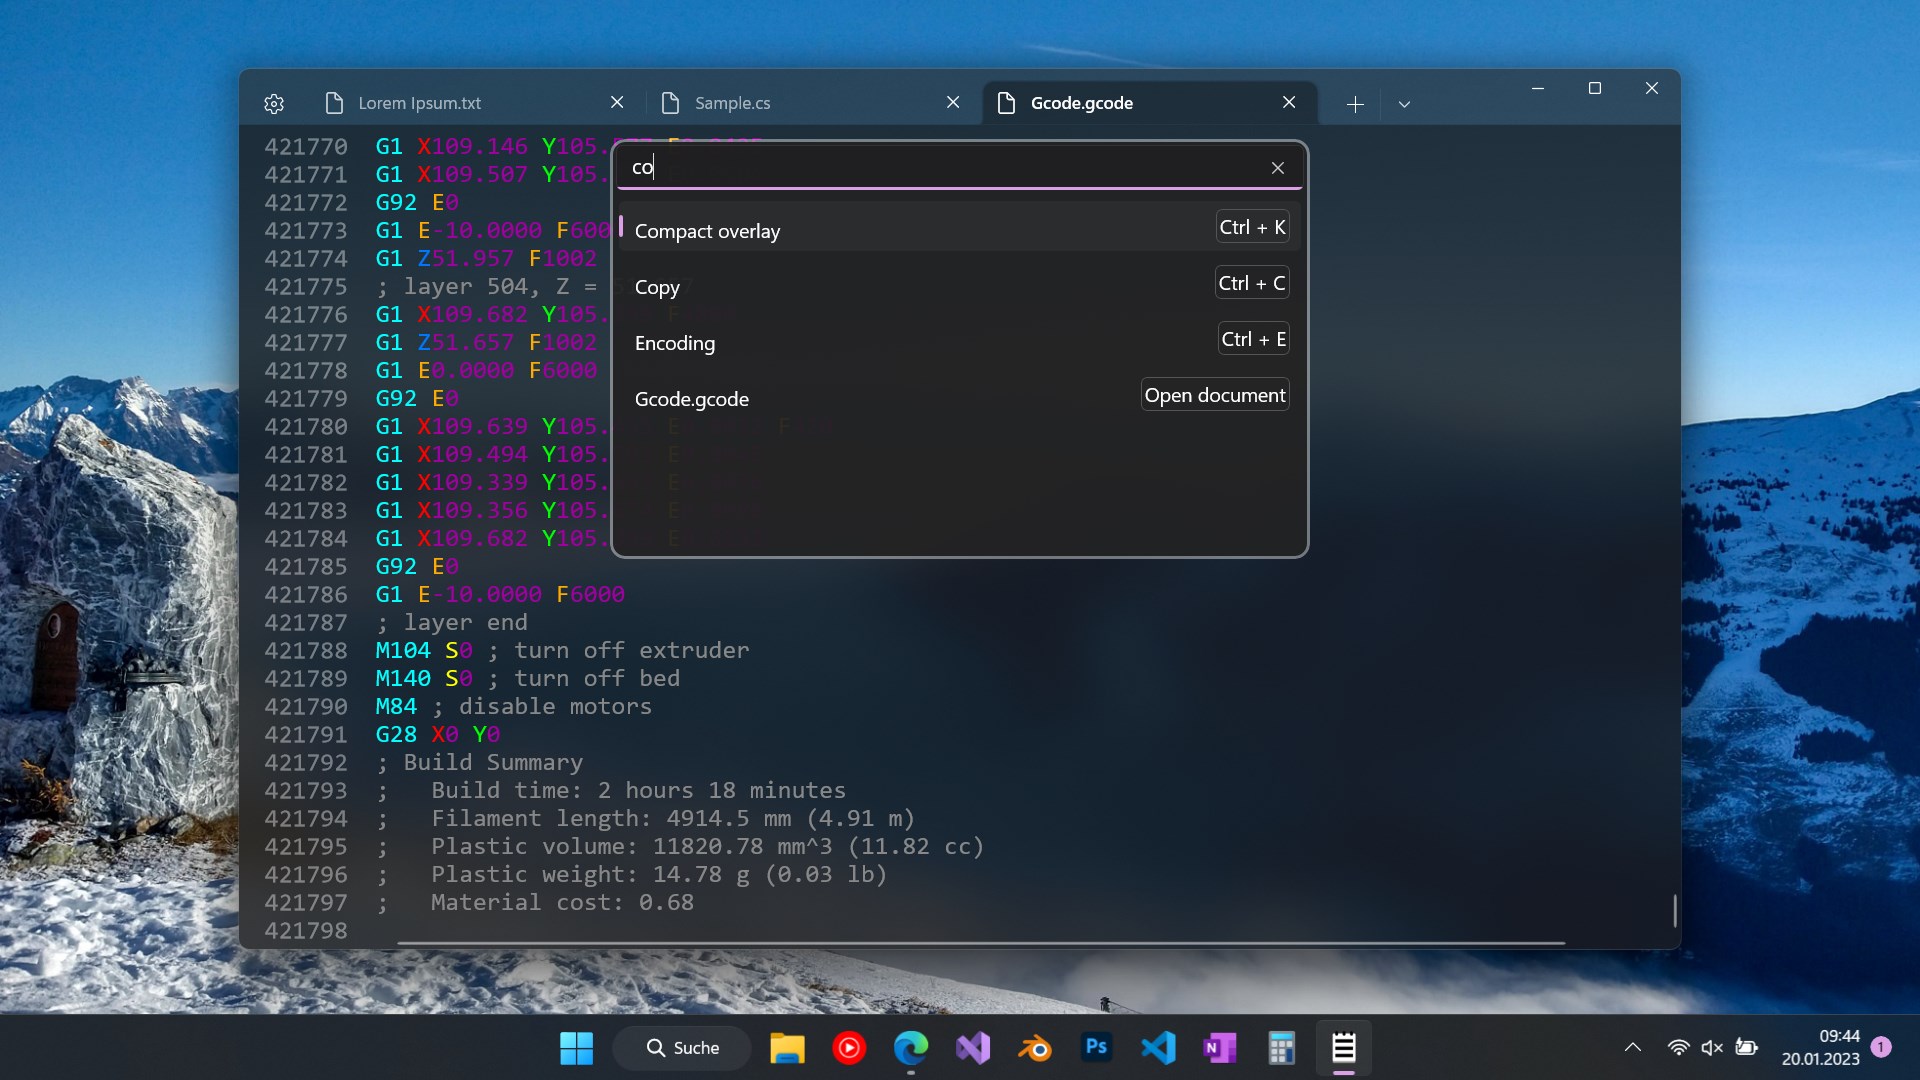Run the Encoding command
Viewport: 1920px width, 1080px height.
[675, 343]
